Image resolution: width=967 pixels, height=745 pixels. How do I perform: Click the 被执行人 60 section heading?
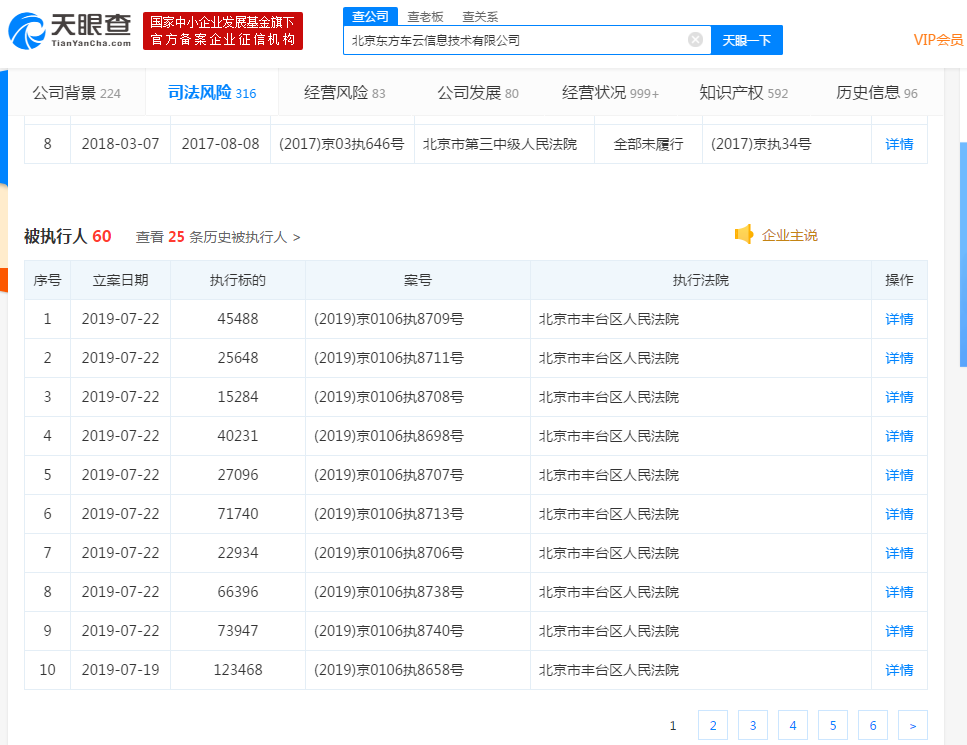pos(68,236)
